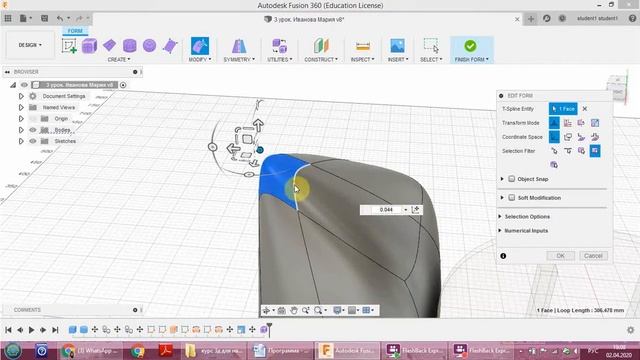The height and width of the screenshot is (360, 640).
Task: Click the Edit Form tool in Modify
Action: click(x=200, y=46)
